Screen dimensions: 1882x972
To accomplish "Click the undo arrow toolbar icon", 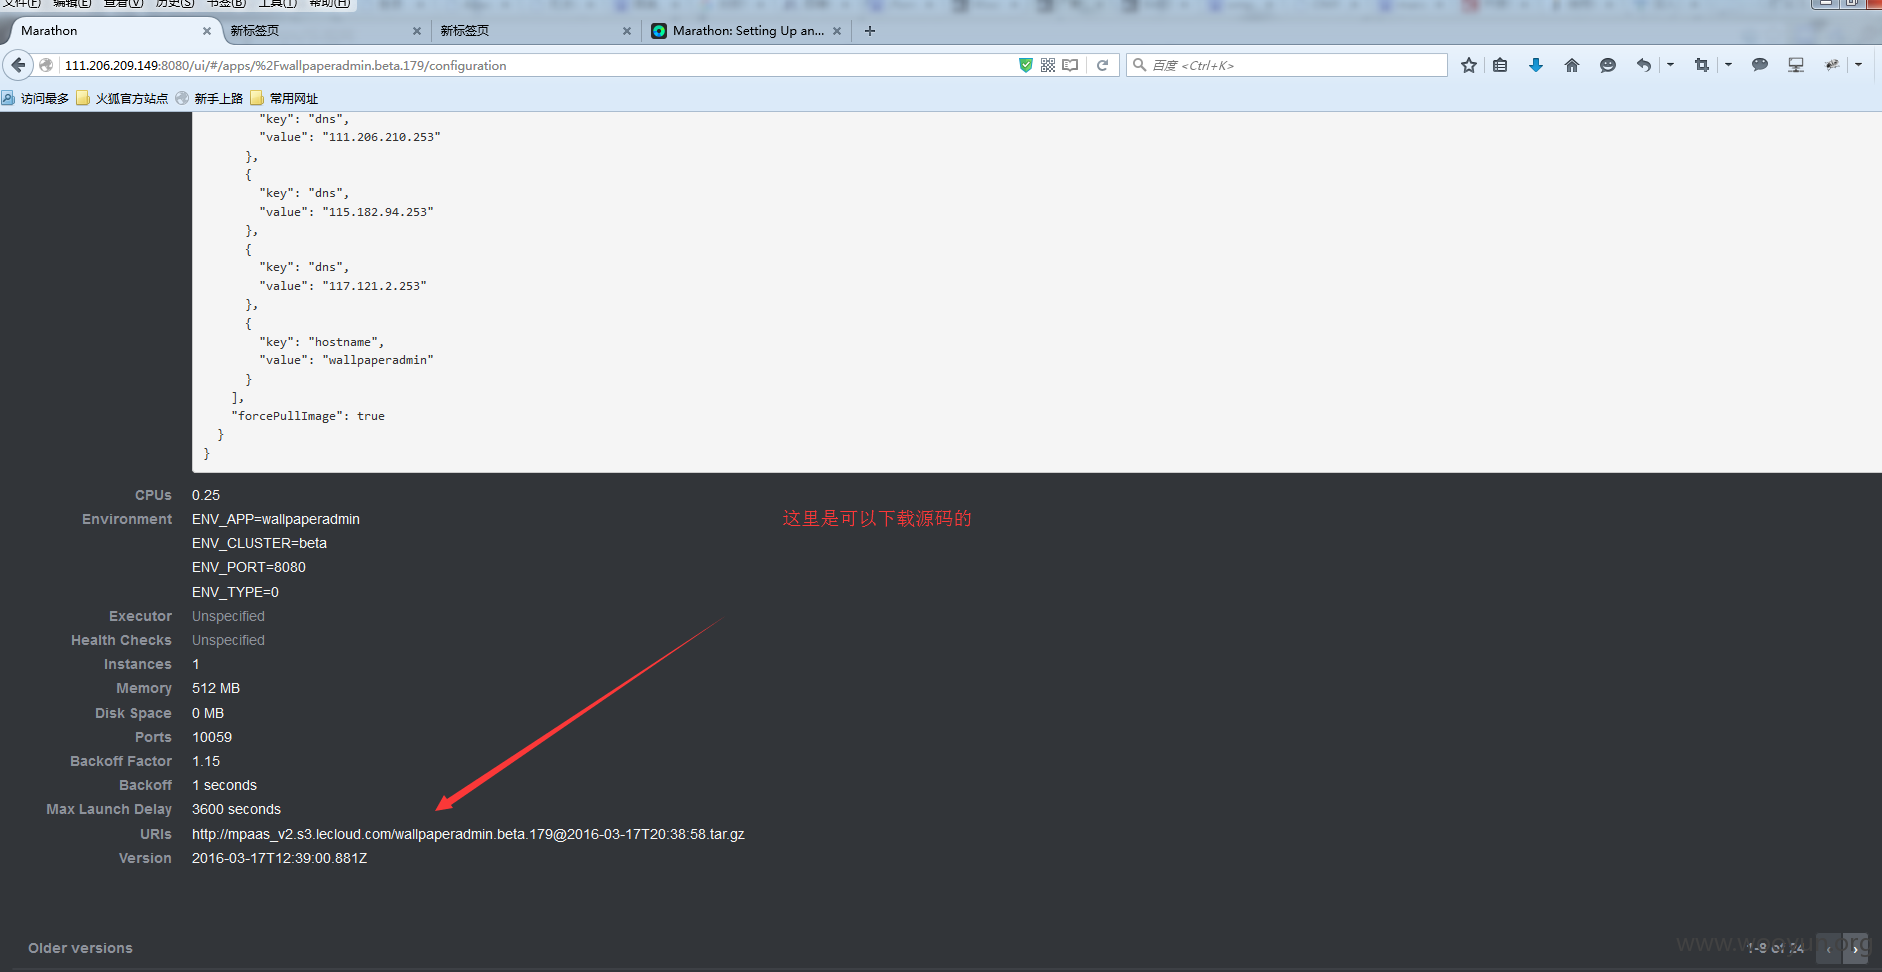I will coord(1644,65).
